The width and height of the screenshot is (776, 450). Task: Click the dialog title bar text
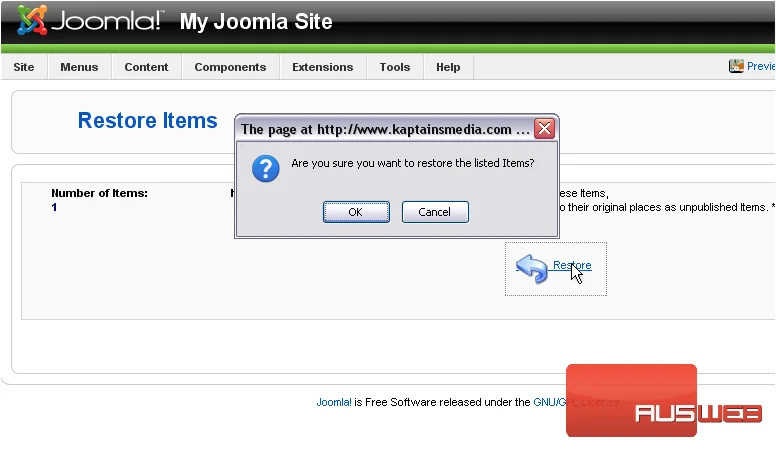coord(385,129)
